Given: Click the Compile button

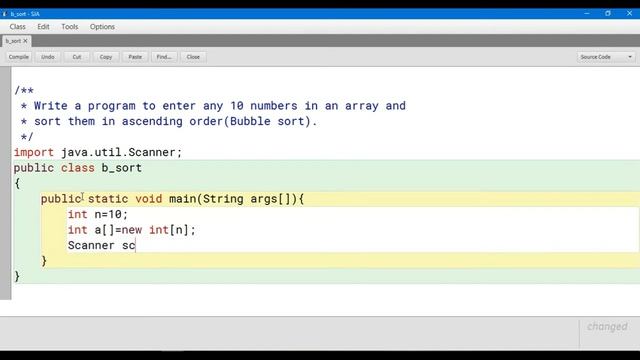Looking at the screenshot, I should tap(18, 57).
